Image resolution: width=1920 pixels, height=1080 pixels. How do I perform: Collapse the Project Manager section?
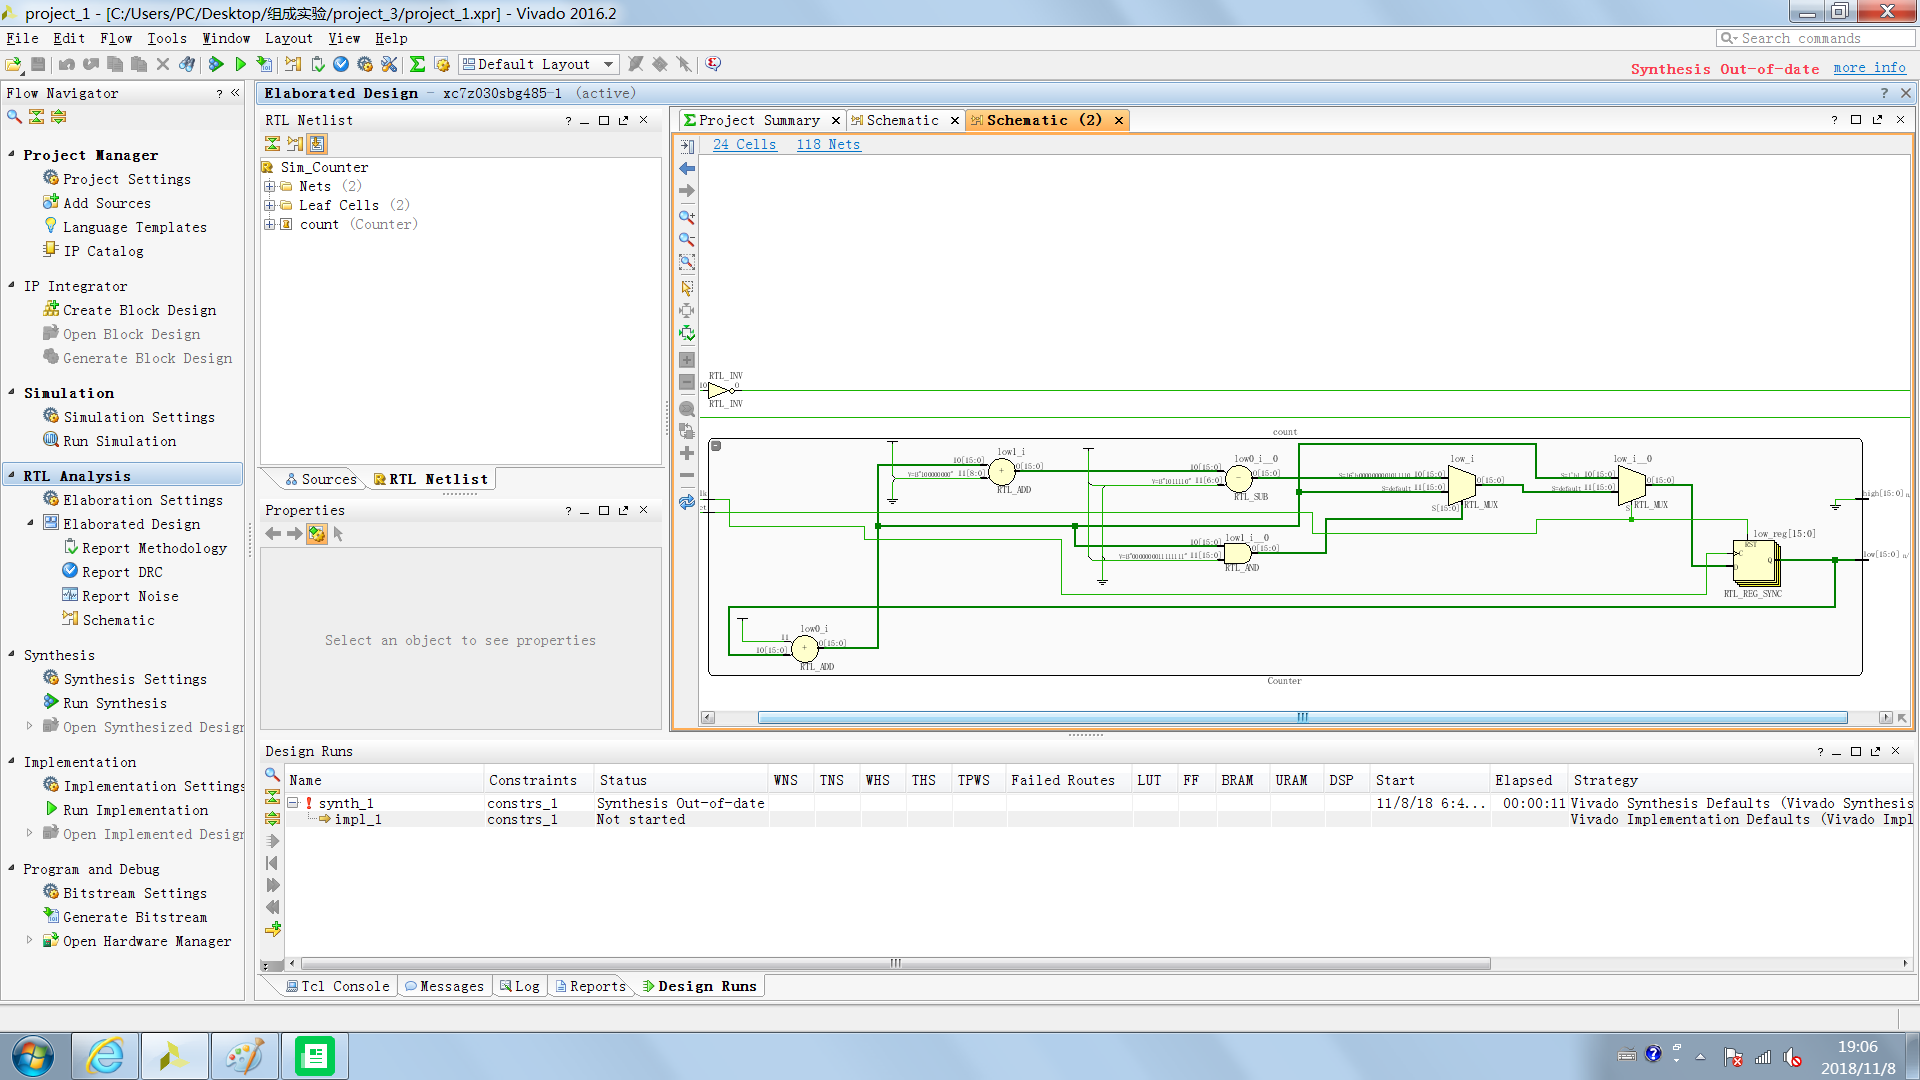click(x=11, y=155)
